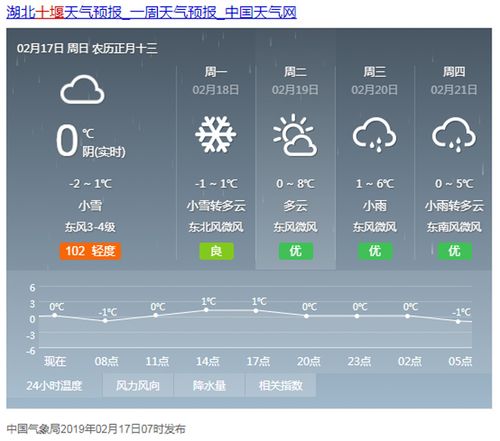Click the 优 air quality badge for 周三
The width and height of the screenshot is (500, 441).
(x=375, y=251)
